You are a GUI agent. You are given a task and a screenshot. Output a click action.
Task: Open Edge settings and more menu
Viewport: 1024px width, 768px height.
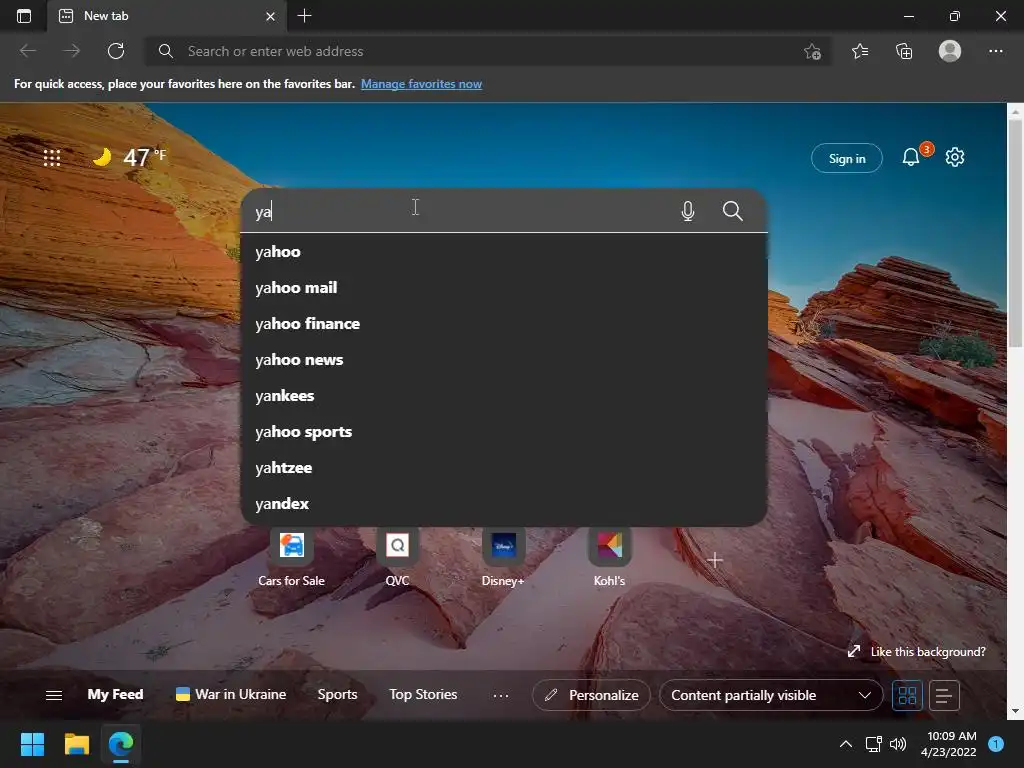coord(995,51)
